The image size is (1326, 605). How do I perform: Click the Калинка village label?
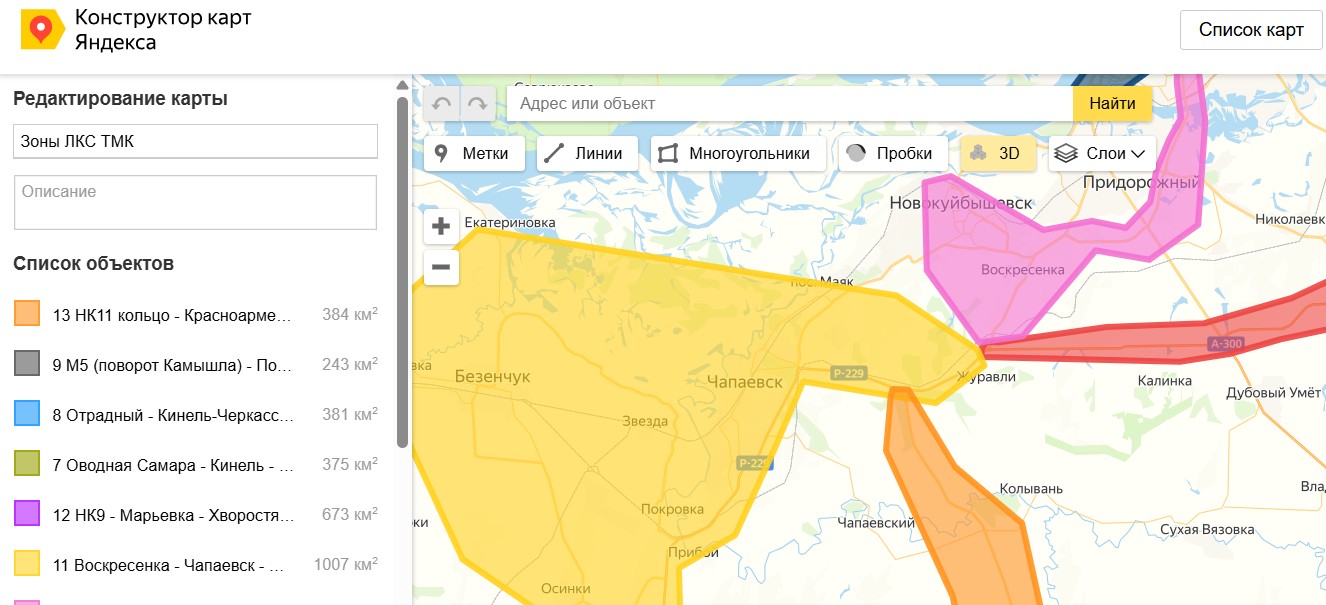[x=1165, y=381]
